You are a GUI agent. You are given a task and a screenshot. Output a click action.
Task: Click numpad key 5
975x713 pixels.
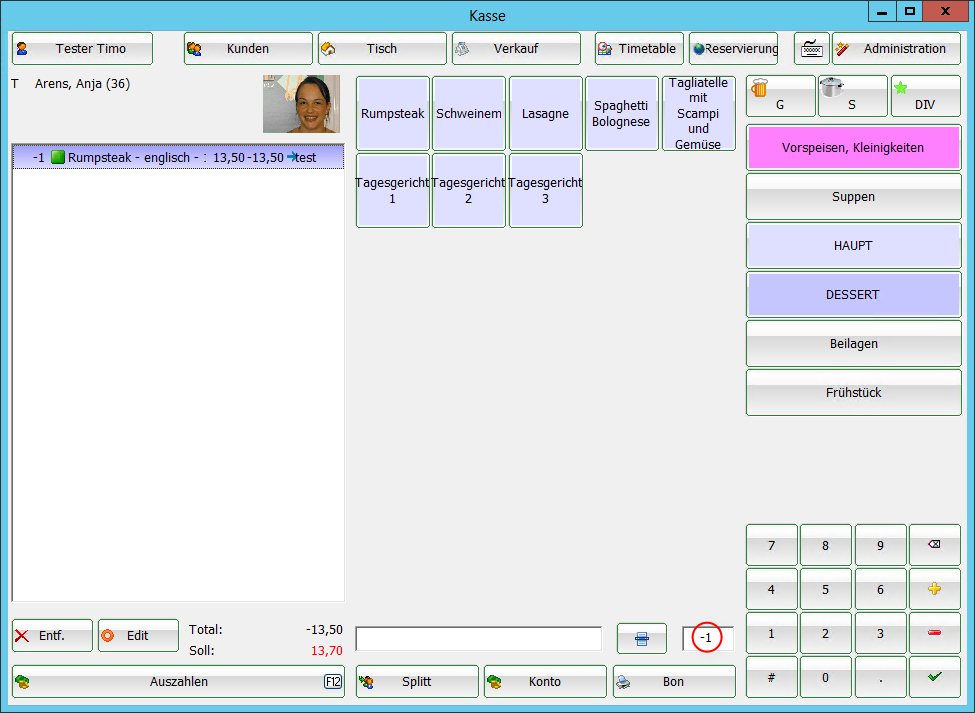(x=826, y=589)
